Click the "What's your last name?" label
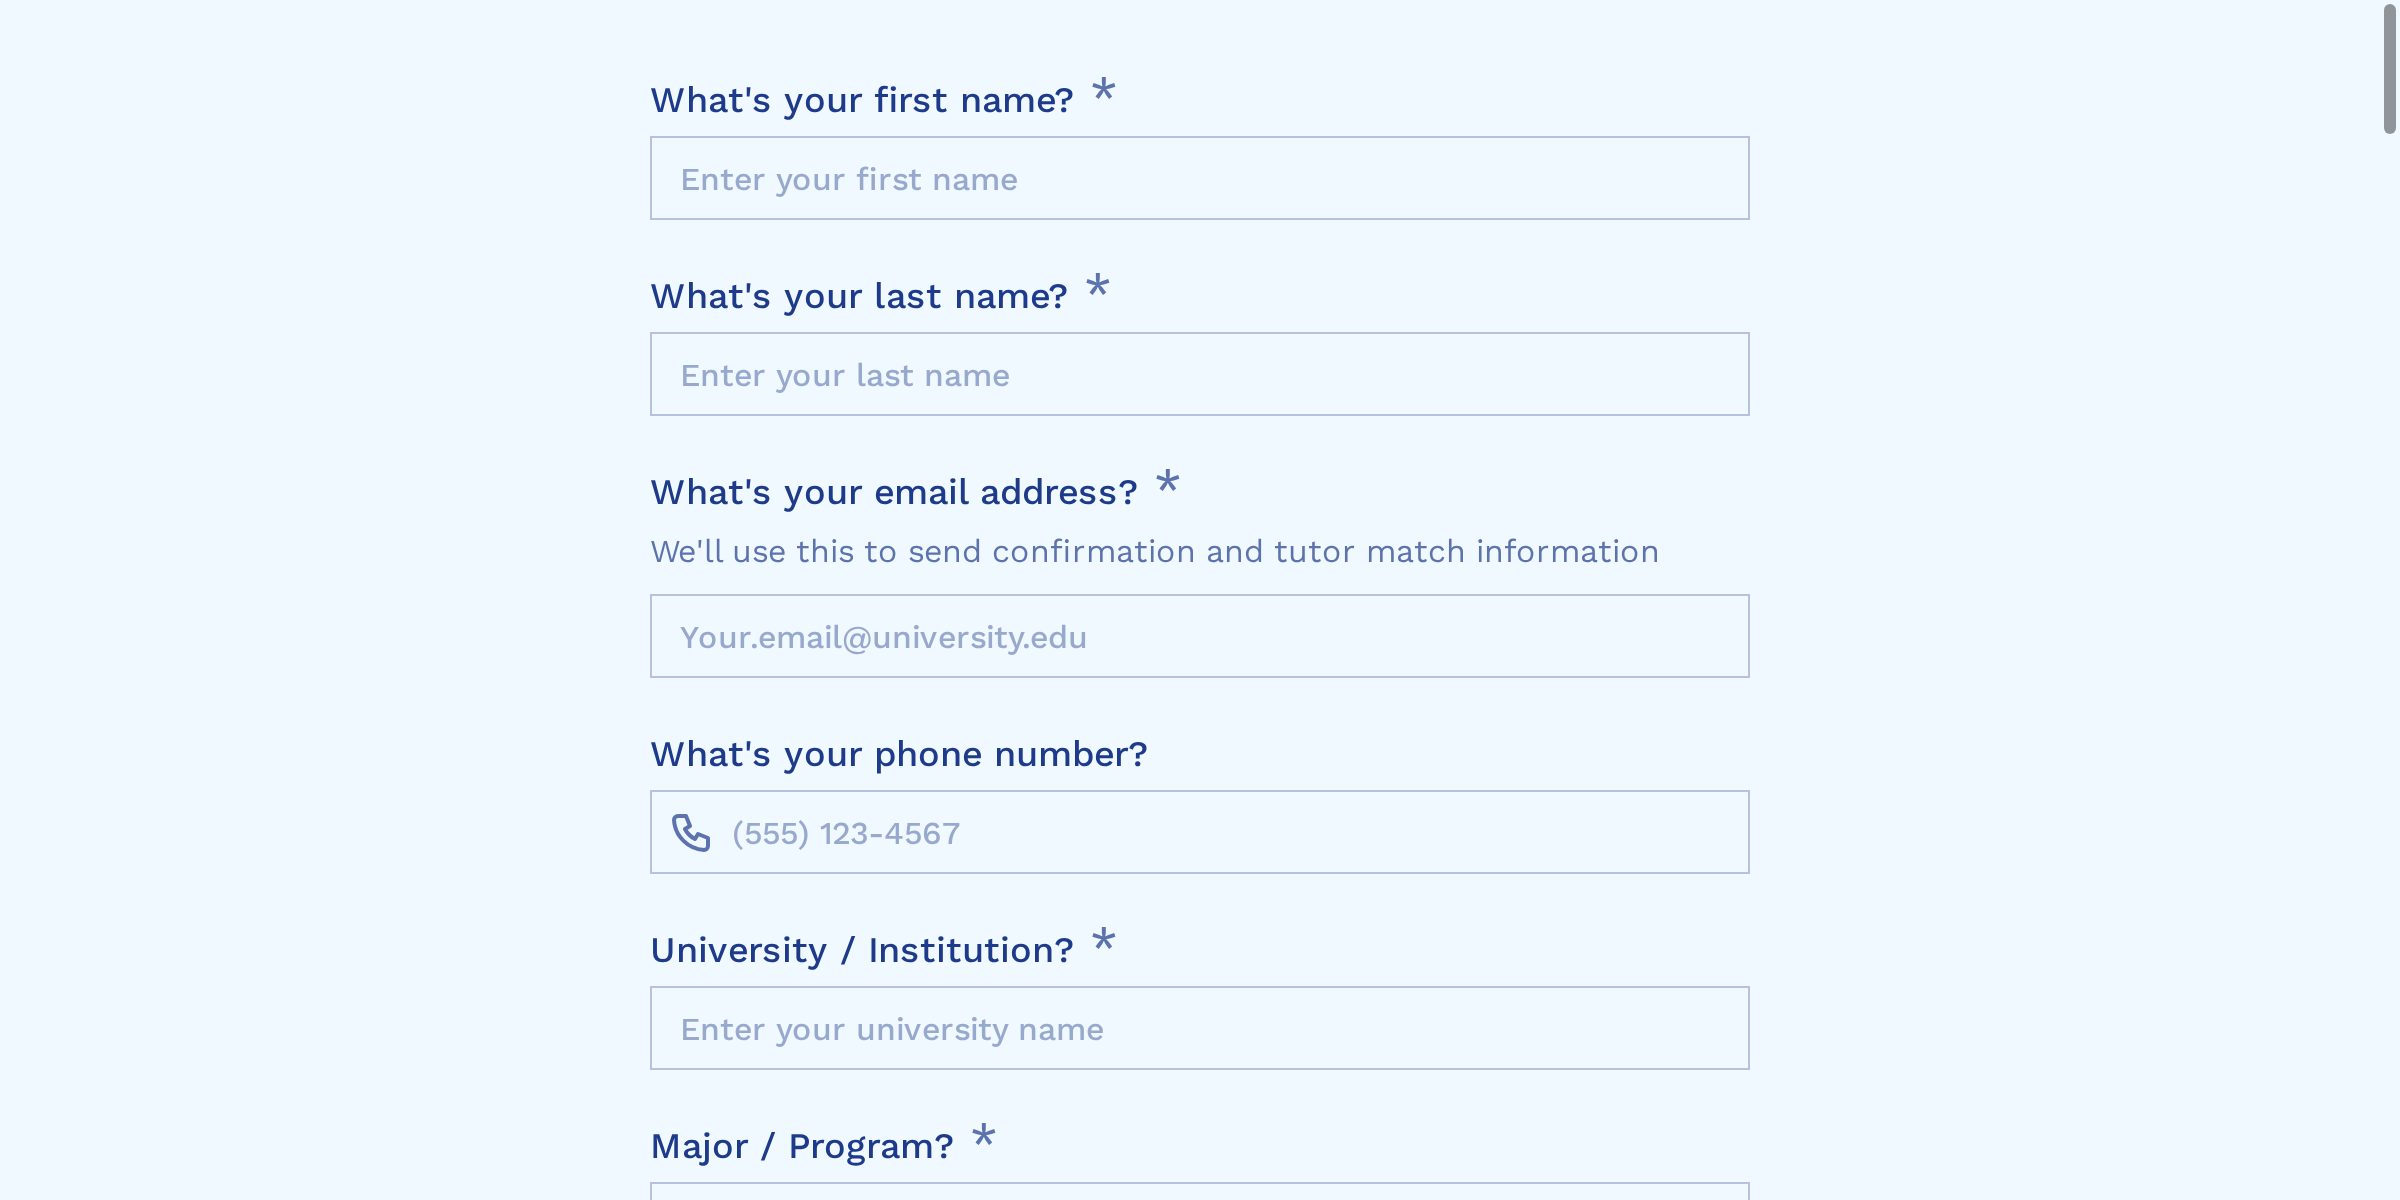Screen dimensions: 2400x1200 [858, 296]
